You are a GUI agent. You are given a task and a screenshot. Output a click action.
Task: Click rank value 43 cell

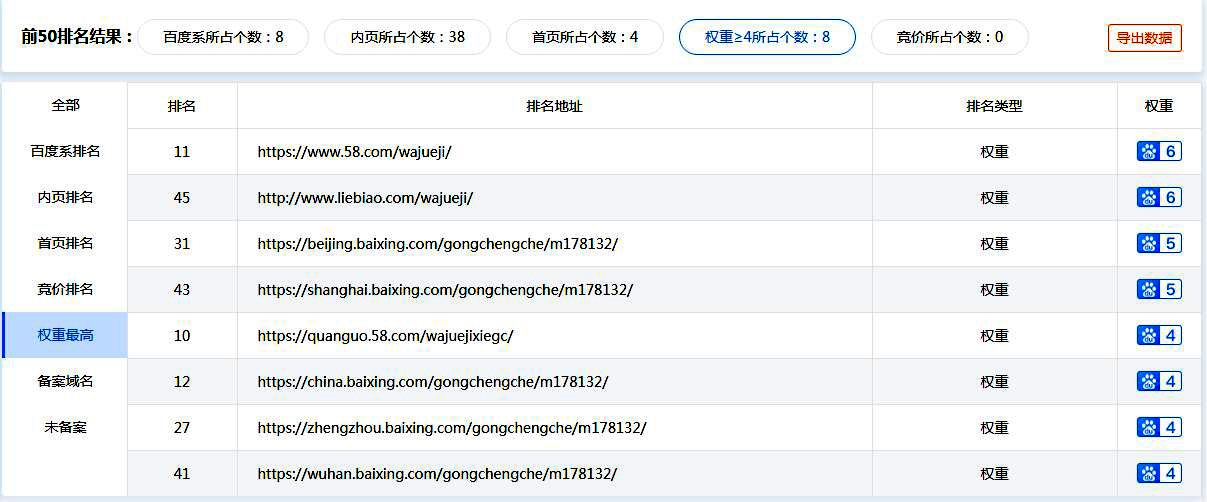point(182,290)
